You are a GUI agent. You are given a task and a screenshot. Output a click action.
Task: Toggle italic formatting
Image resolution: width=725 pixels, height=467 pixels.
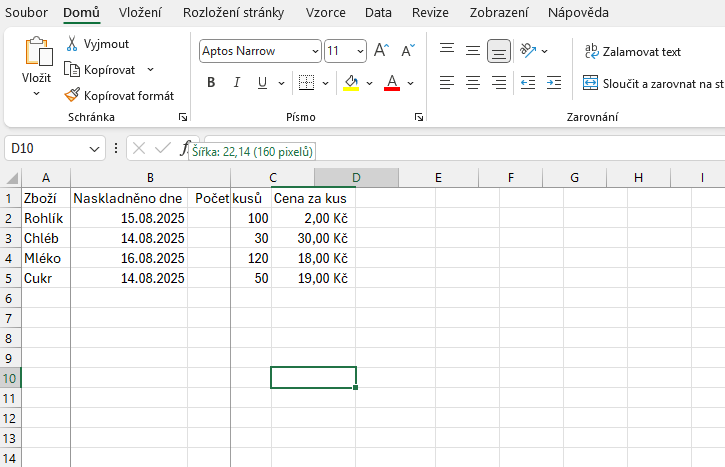point(237,83)
